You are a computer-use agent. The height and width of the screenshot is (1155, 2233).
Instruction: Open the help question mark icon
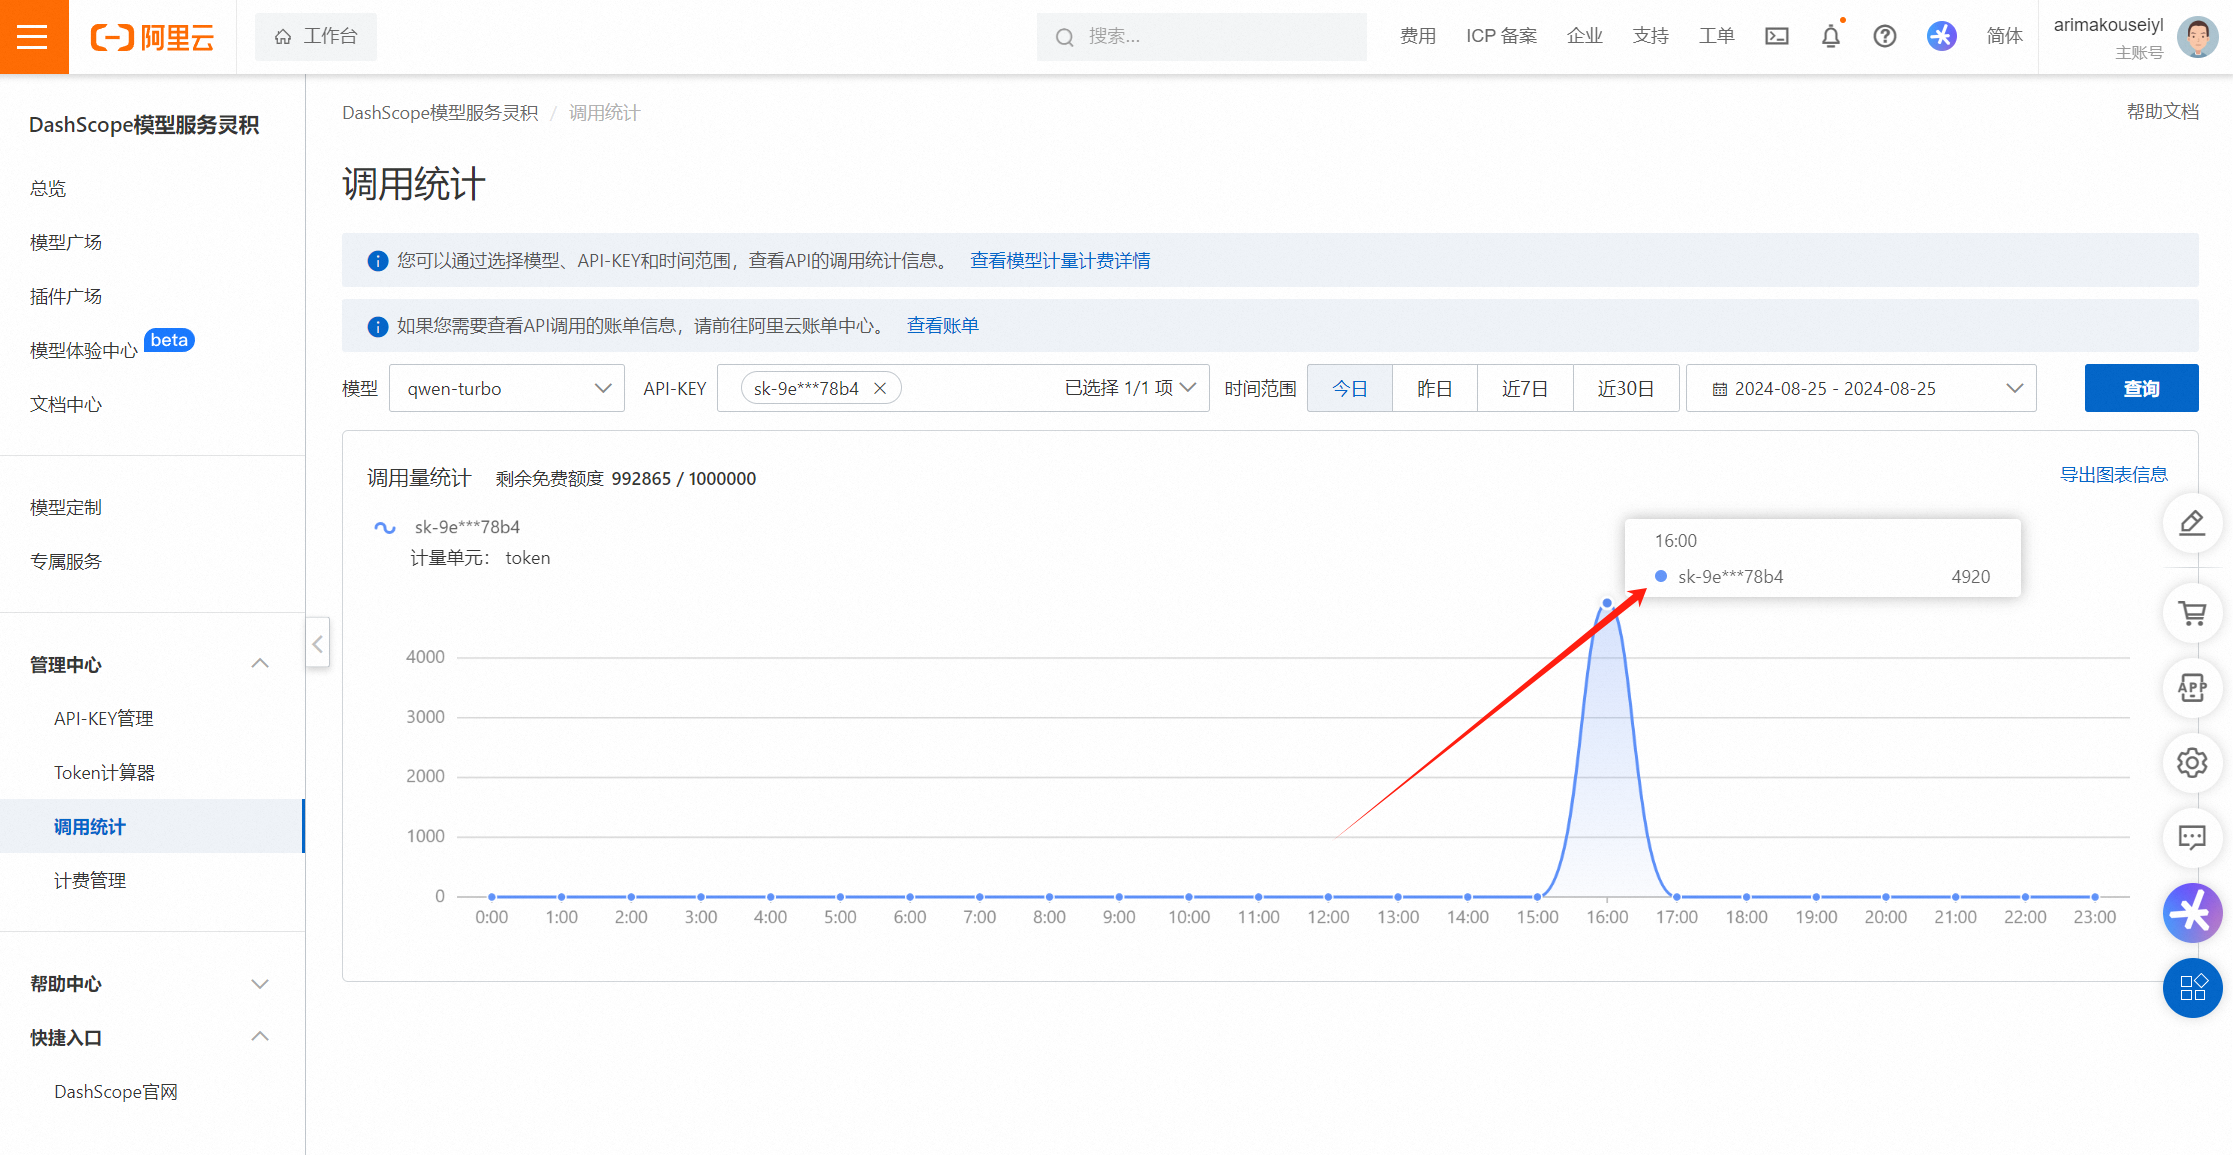(x=1885, y=37)
